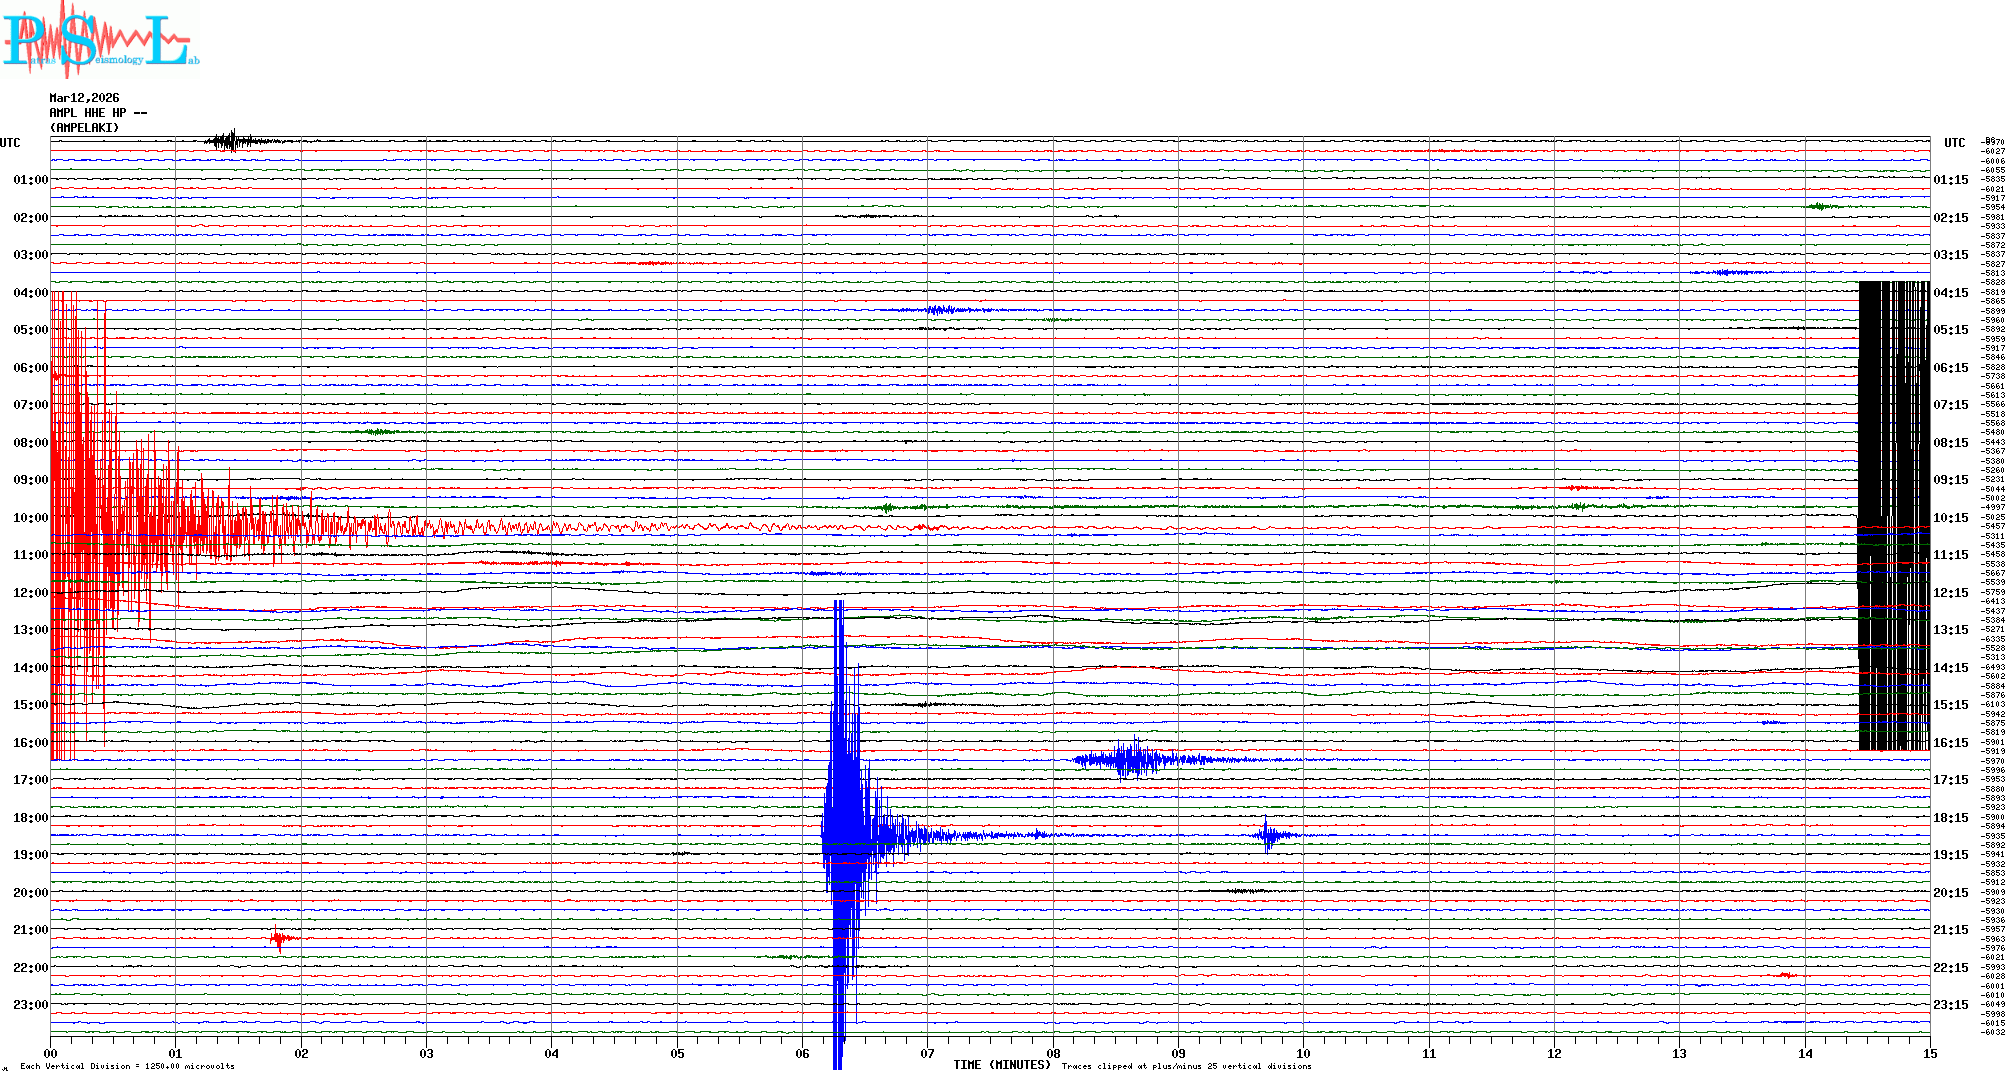Click the traces clipped footnote text

pyautogui.click(x=1186, y=1066)
